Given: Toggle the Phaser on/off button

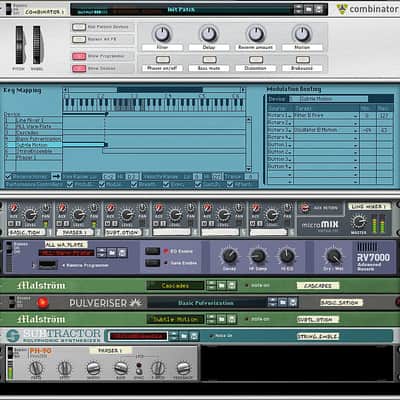Looking at the screenshot, I should (x=163, y=60).
